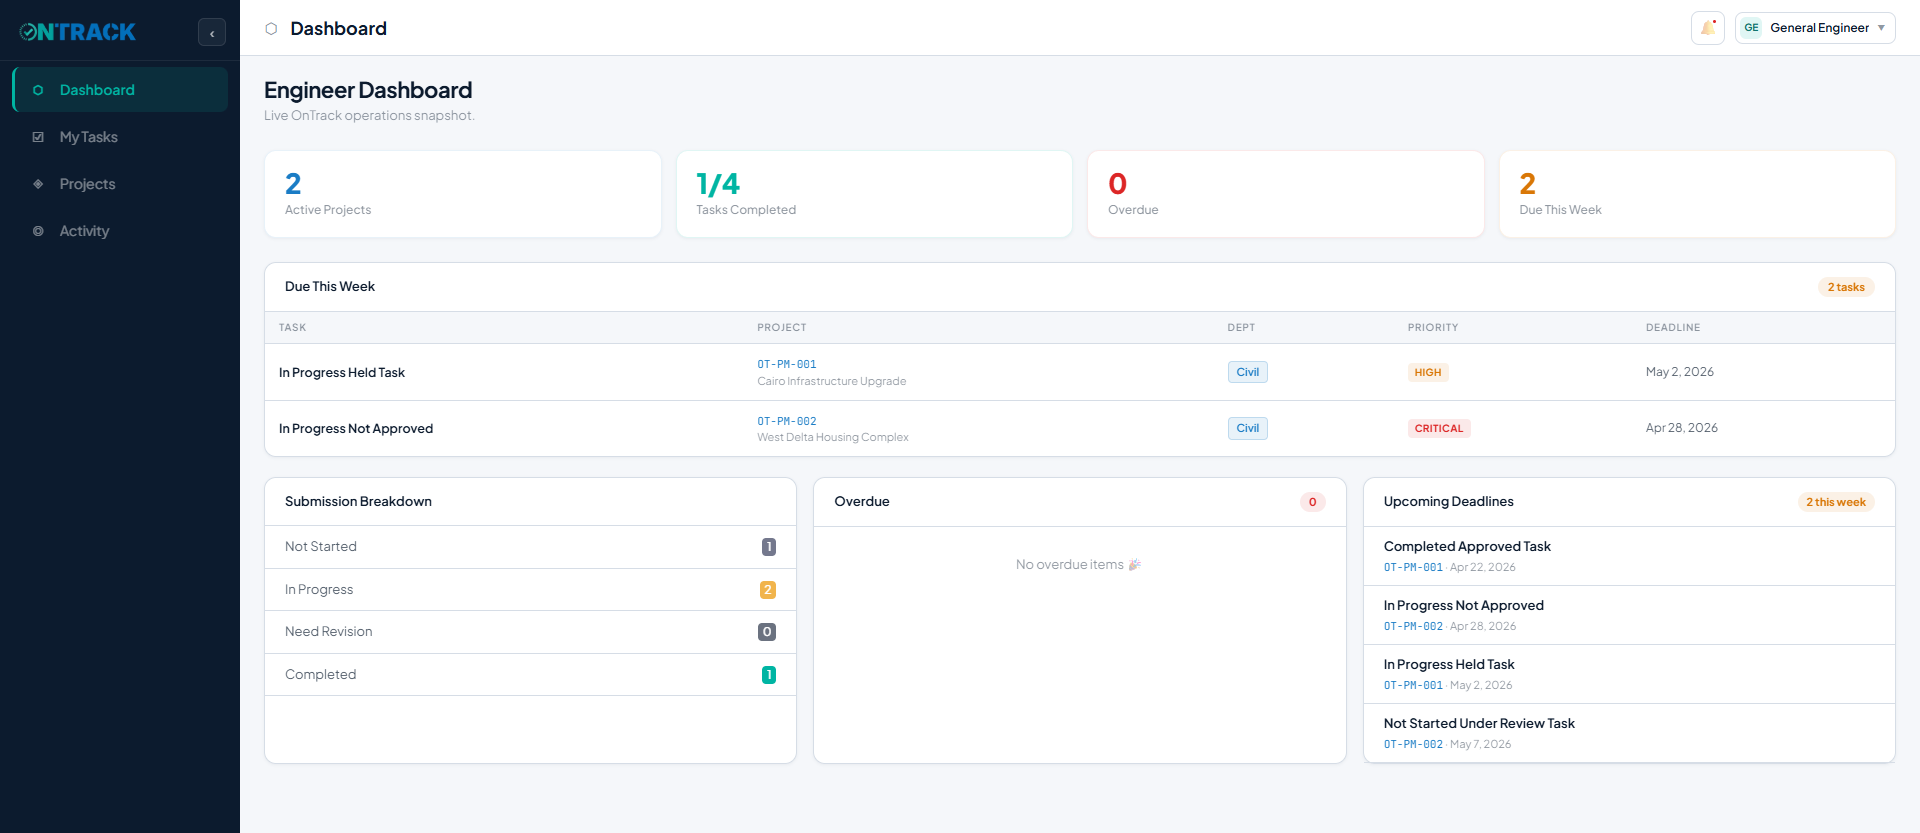Click the DEADLINE column header

pyautogui.click(x=1673, y=328)
